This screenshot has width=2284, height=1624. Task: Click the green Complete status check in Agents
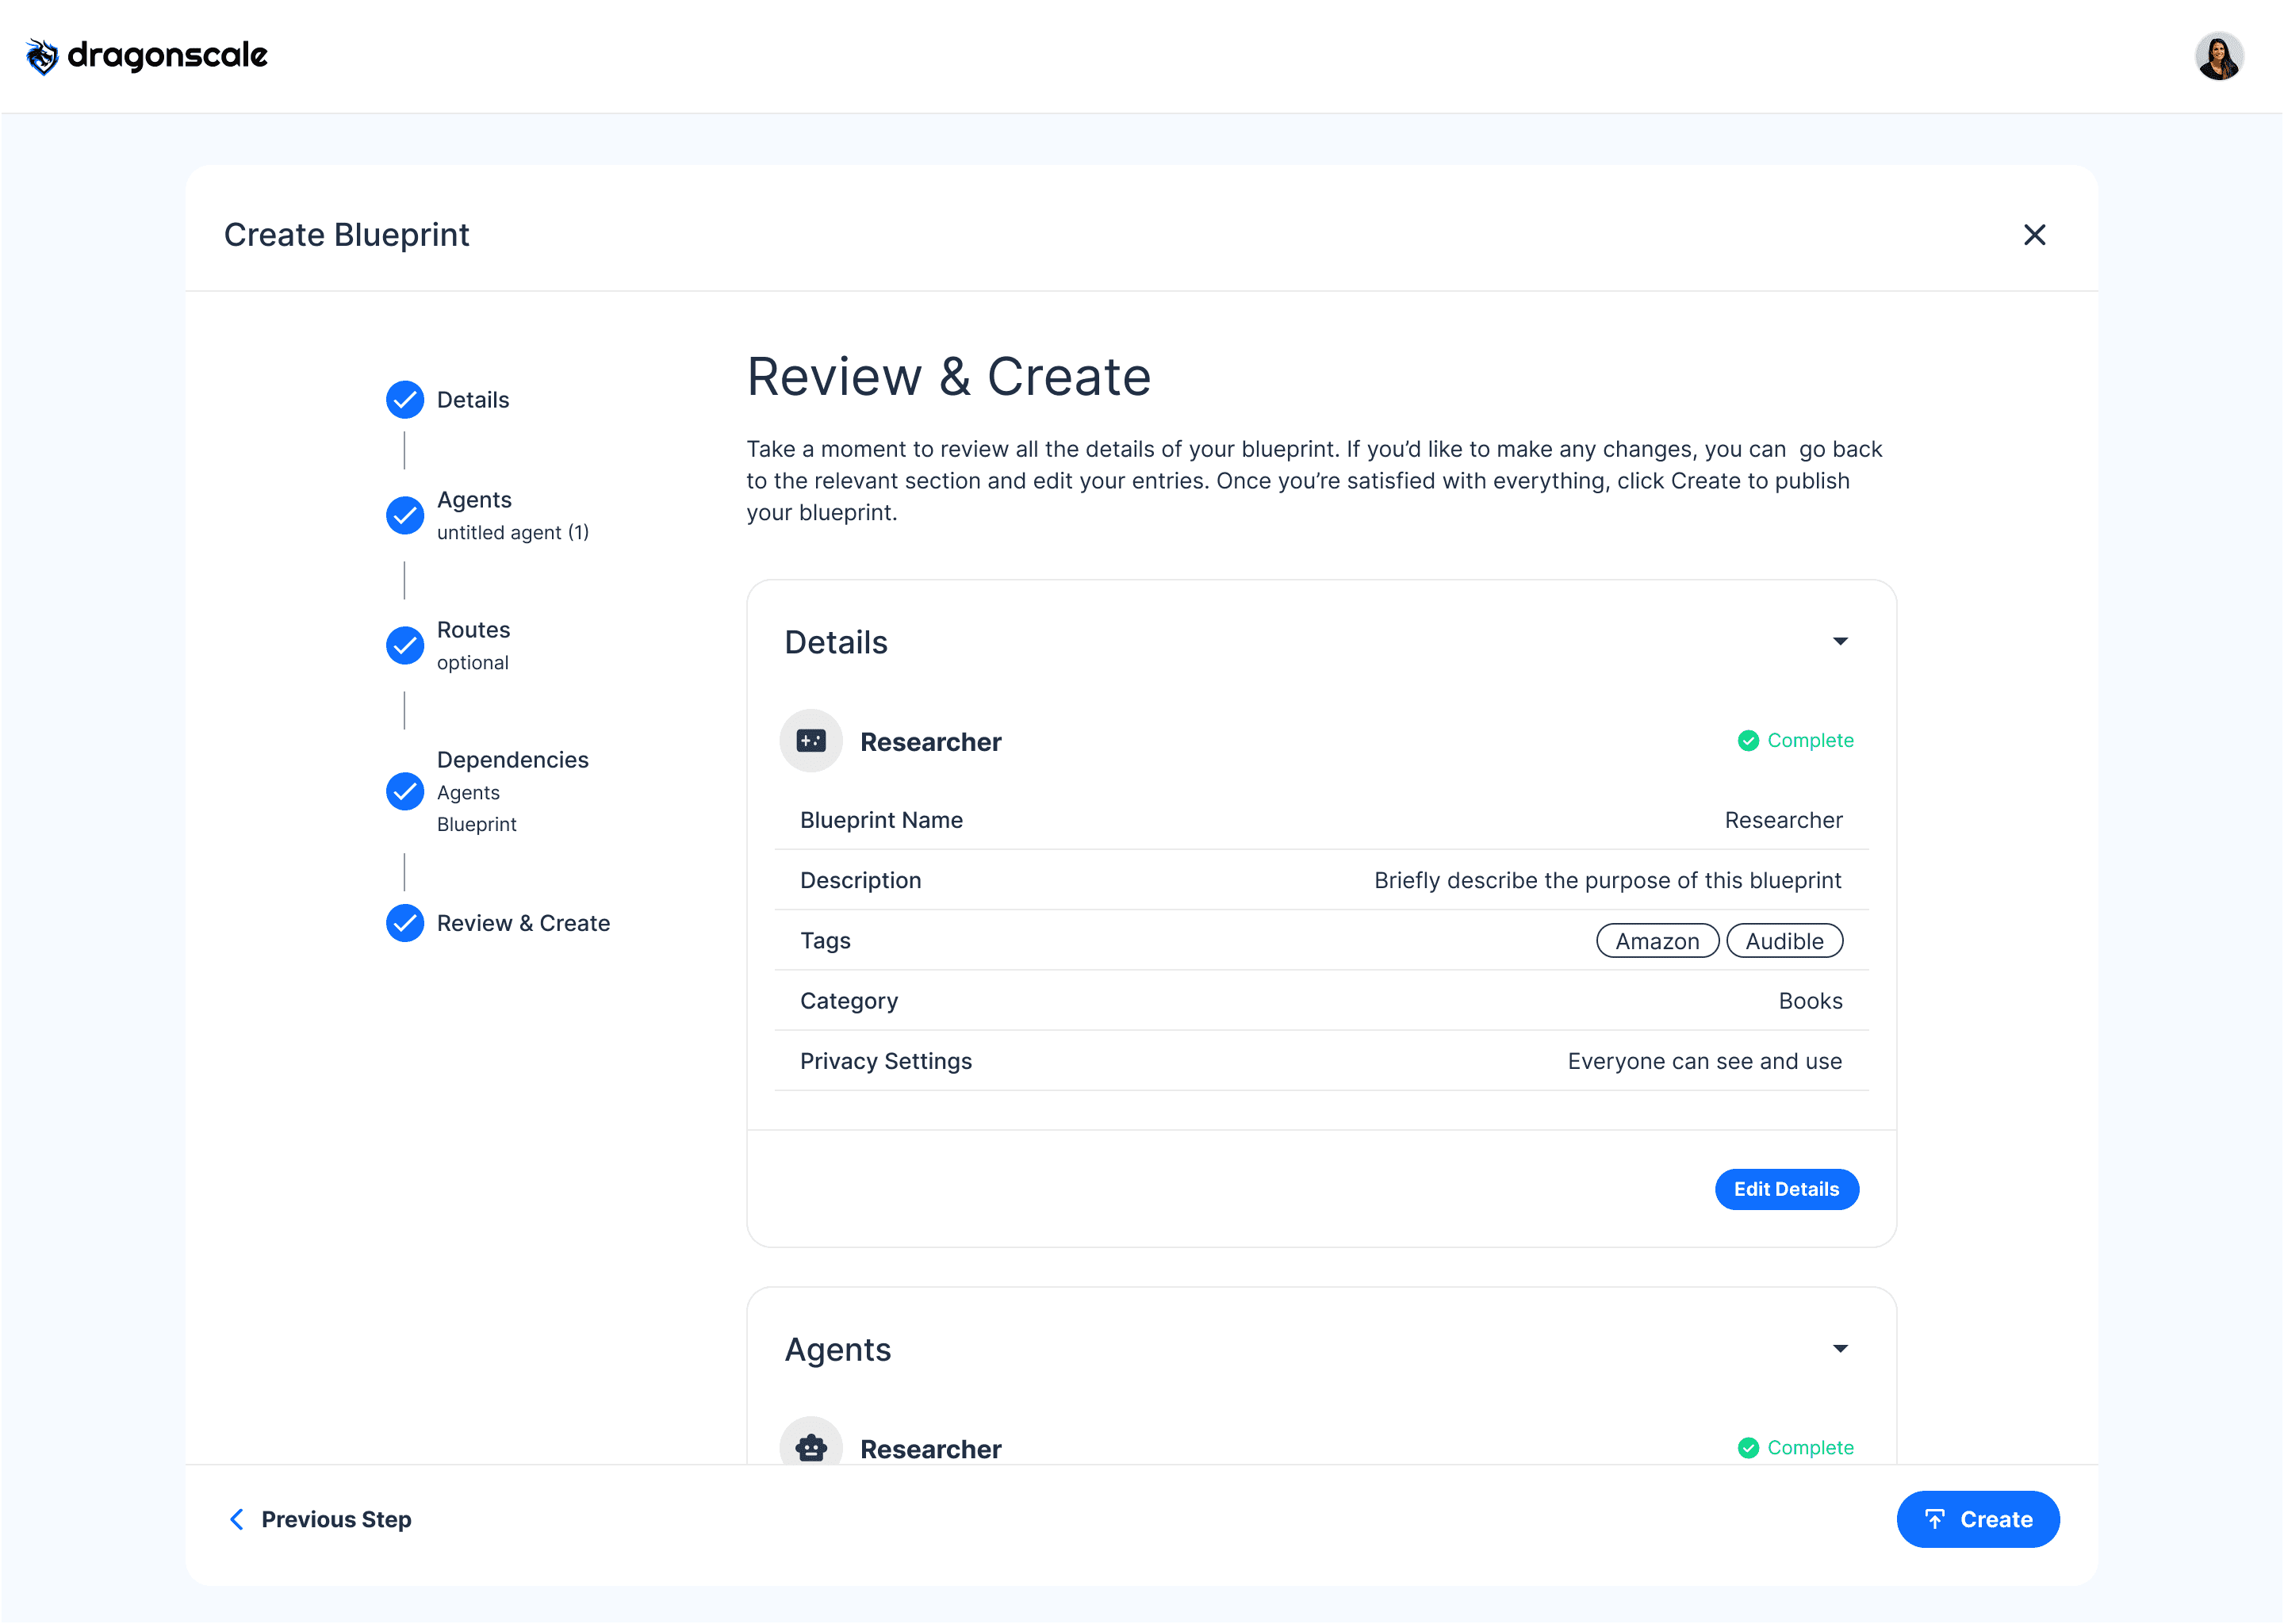(x=1748, y=1448)
